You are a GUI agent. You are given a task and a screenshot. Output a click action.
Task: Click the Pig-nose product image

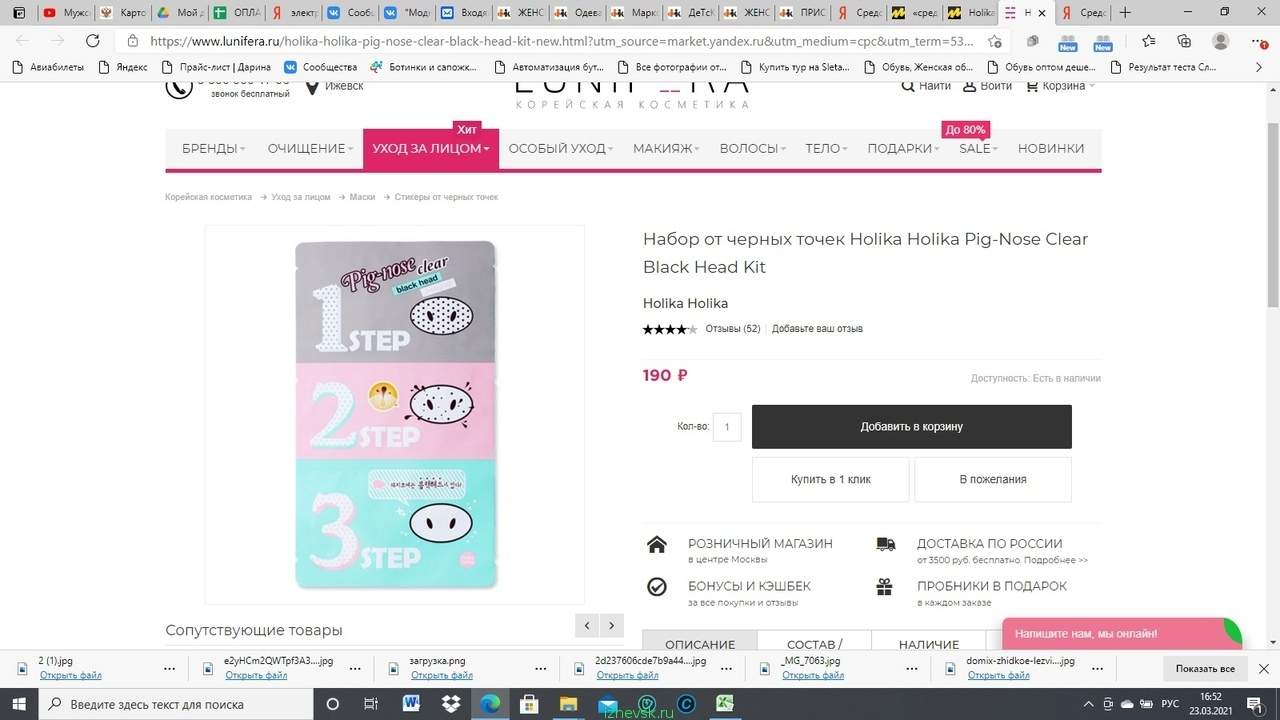pyautogui.click(x=396, y=414)
